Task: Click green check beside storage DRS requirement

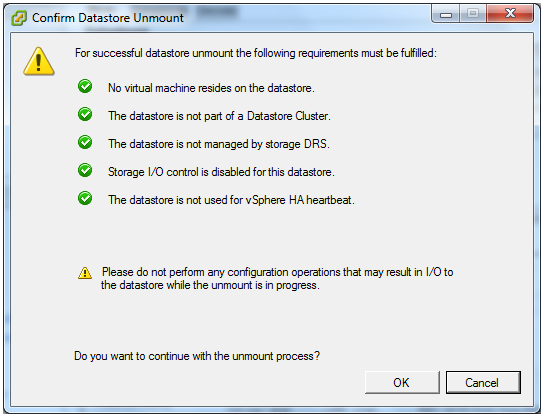Action: [x=85, y=142]
